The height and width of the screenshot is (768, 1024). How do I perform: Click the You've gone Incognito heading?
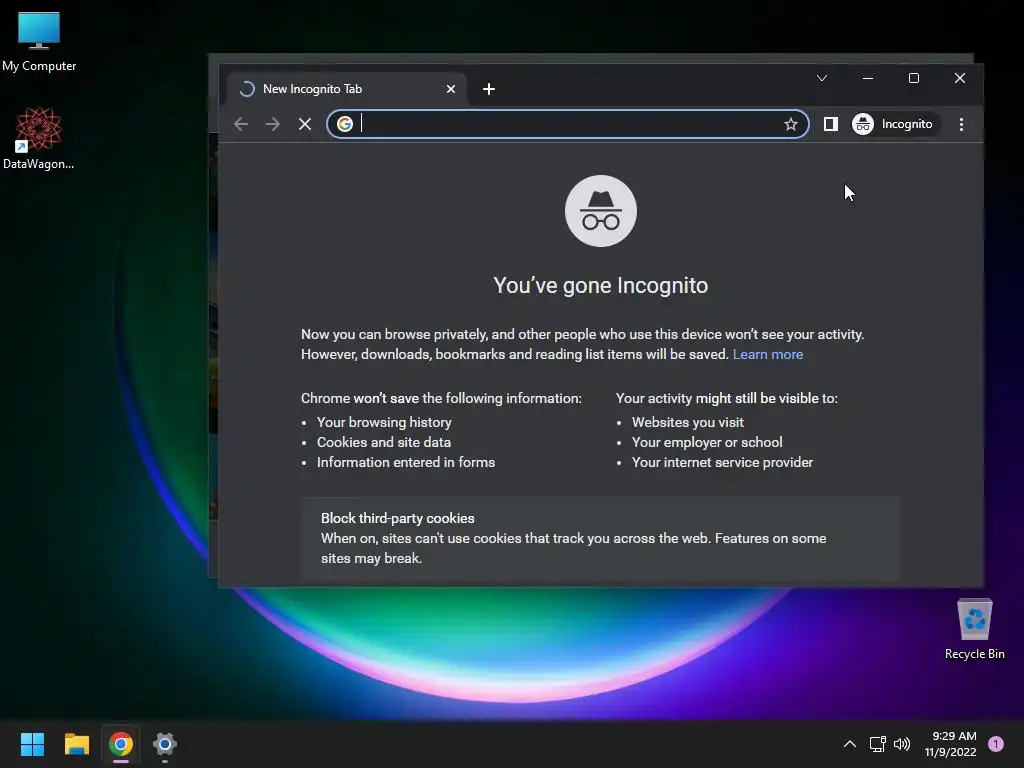click(x=600, y=285)
